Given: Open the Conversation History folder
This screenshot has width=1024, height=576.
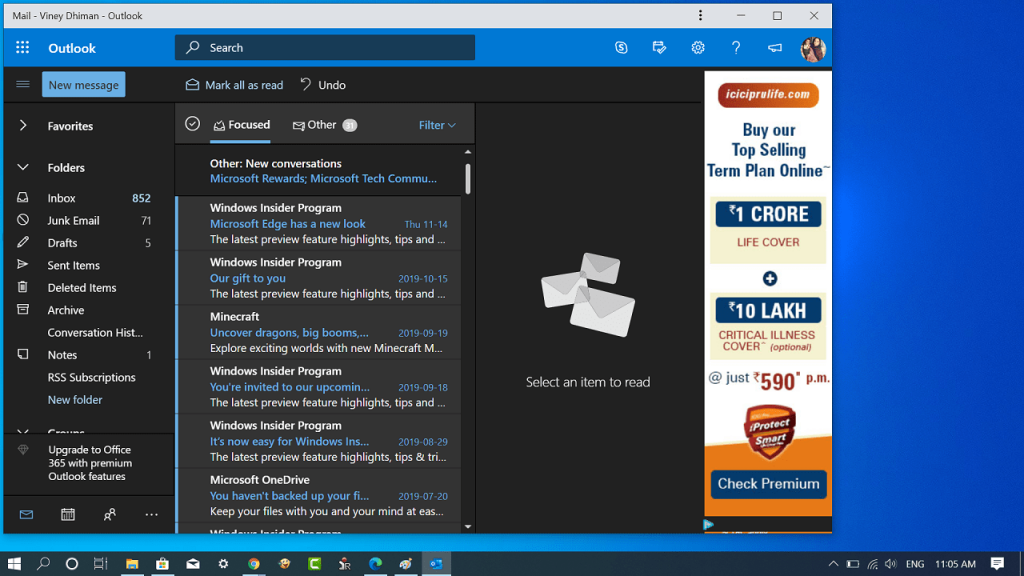Looking at the screenshot, I should point(95,332).
